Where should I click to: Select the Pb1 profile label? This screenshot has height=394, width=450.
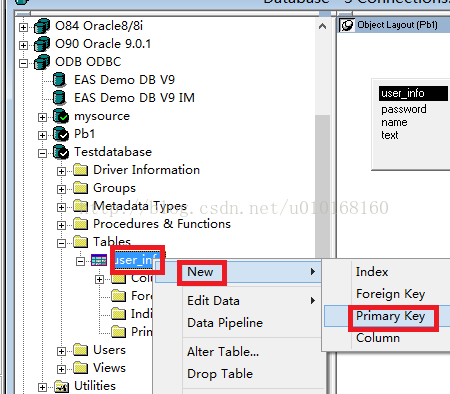(85, 134)
